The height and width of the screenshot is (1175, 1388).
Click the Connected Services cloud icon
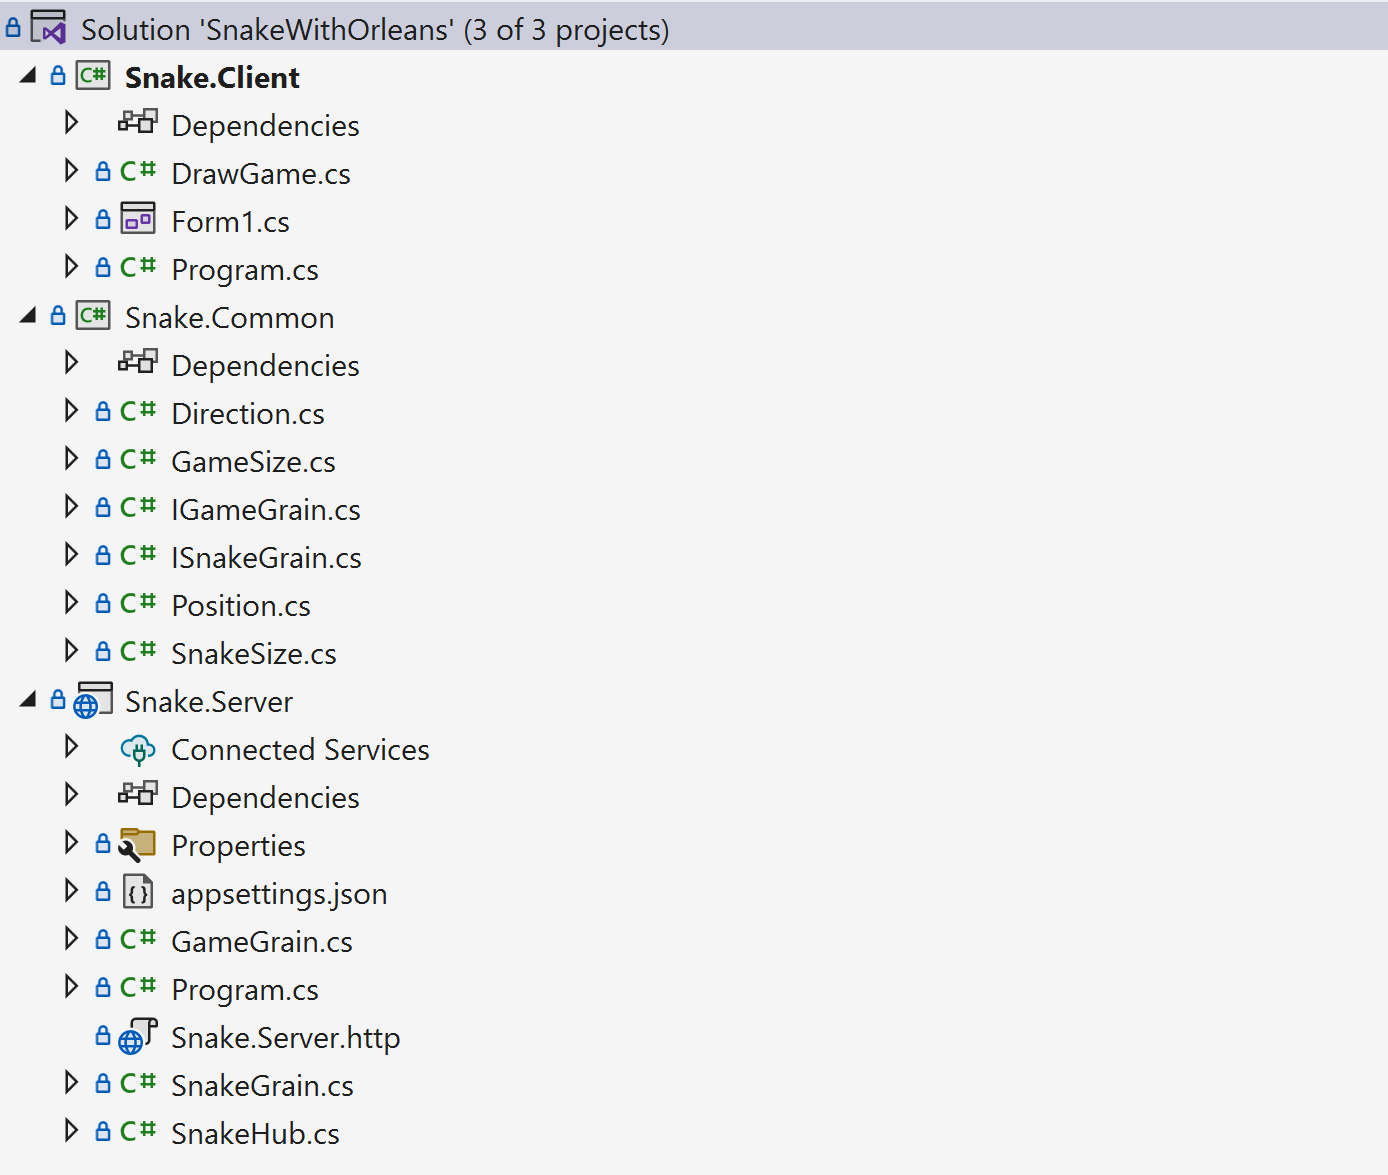[x=138, y=749]
